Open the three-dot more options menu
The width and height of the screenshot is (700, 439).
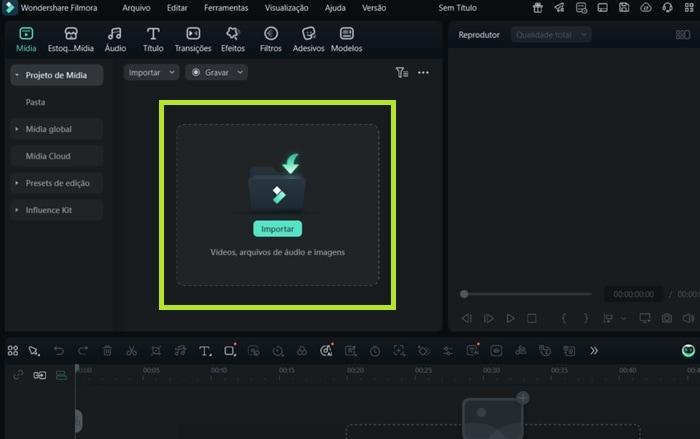click(423, 72)
